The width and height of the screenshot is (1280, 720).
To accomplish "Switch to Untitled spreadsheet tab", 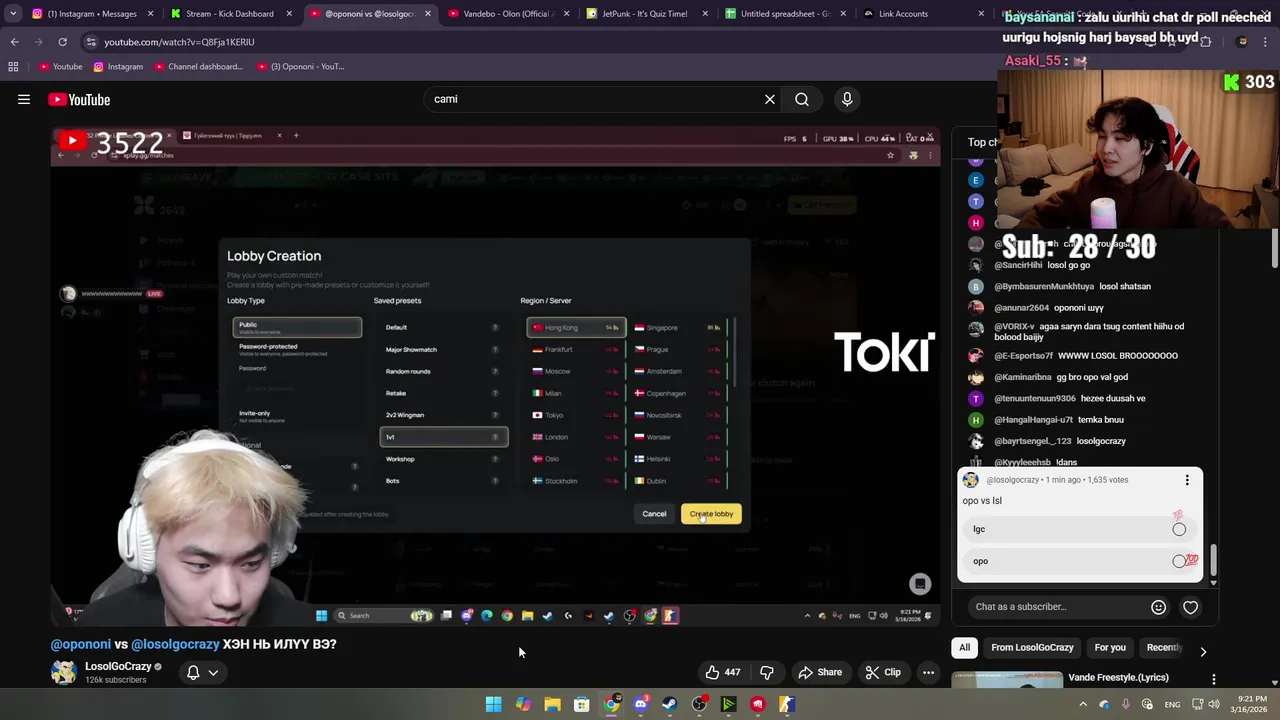I will (x=782, y=14).
